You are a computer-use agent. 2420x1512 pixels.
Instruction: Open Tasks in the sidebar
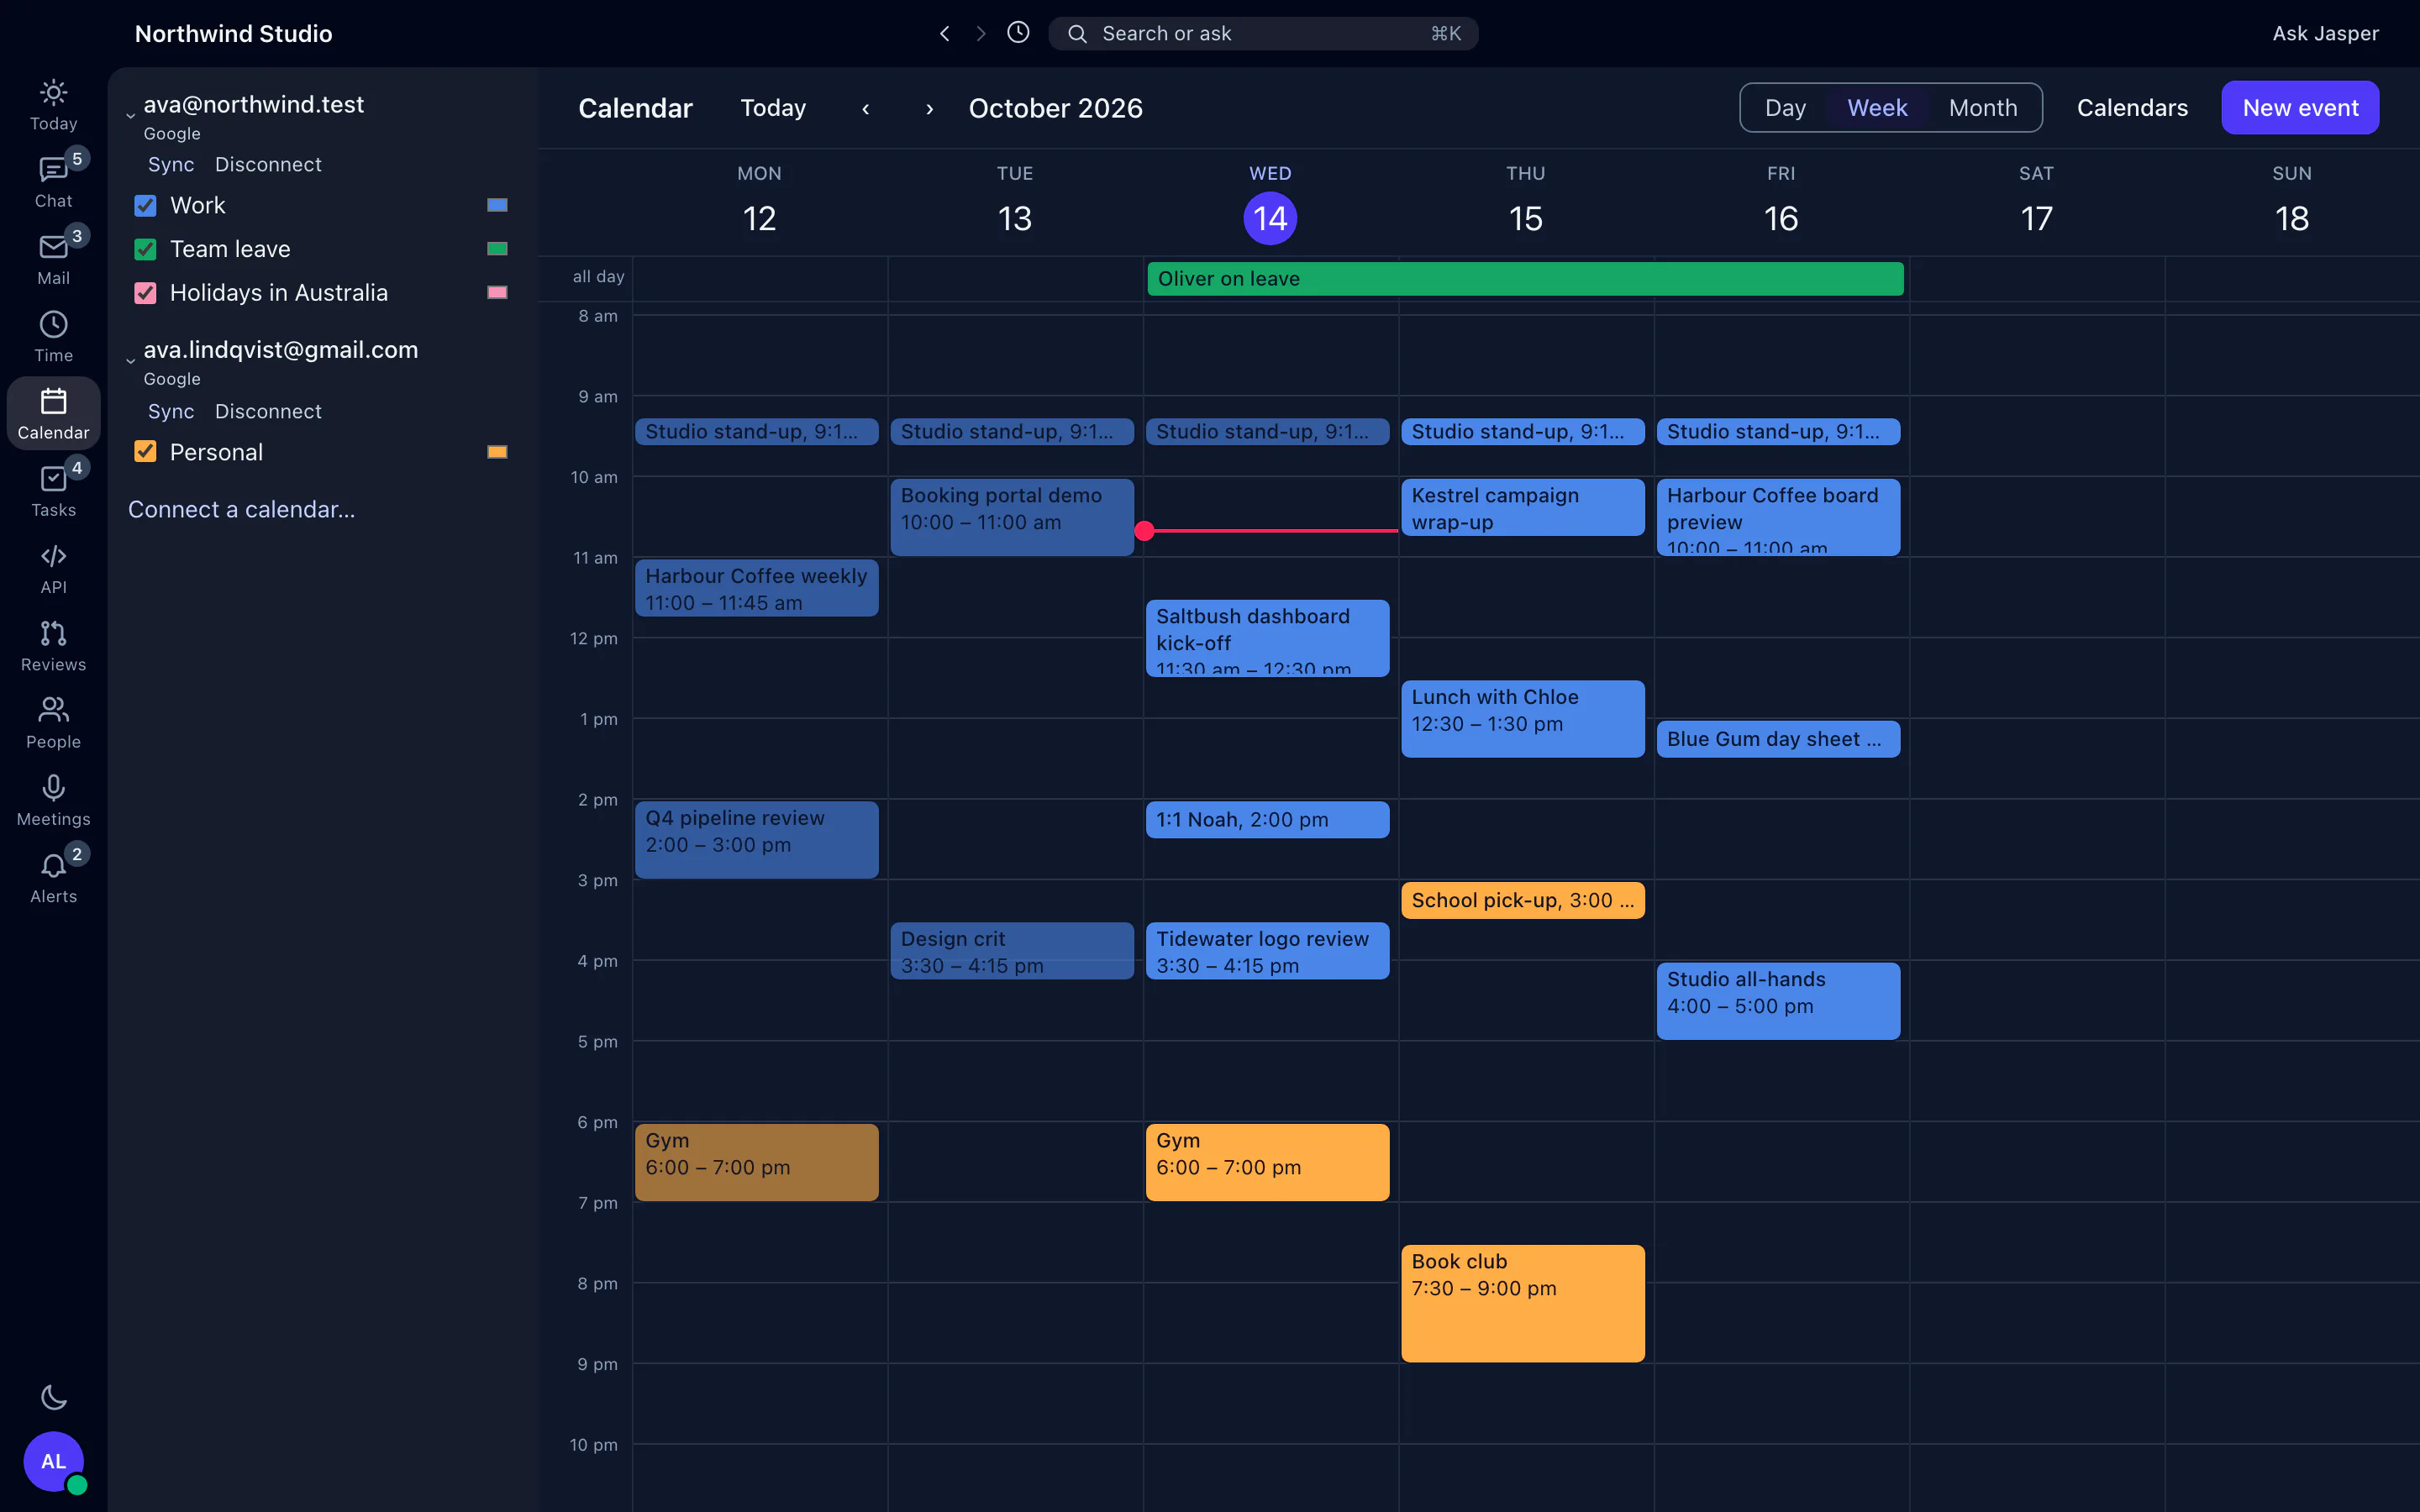coord(53,491)
